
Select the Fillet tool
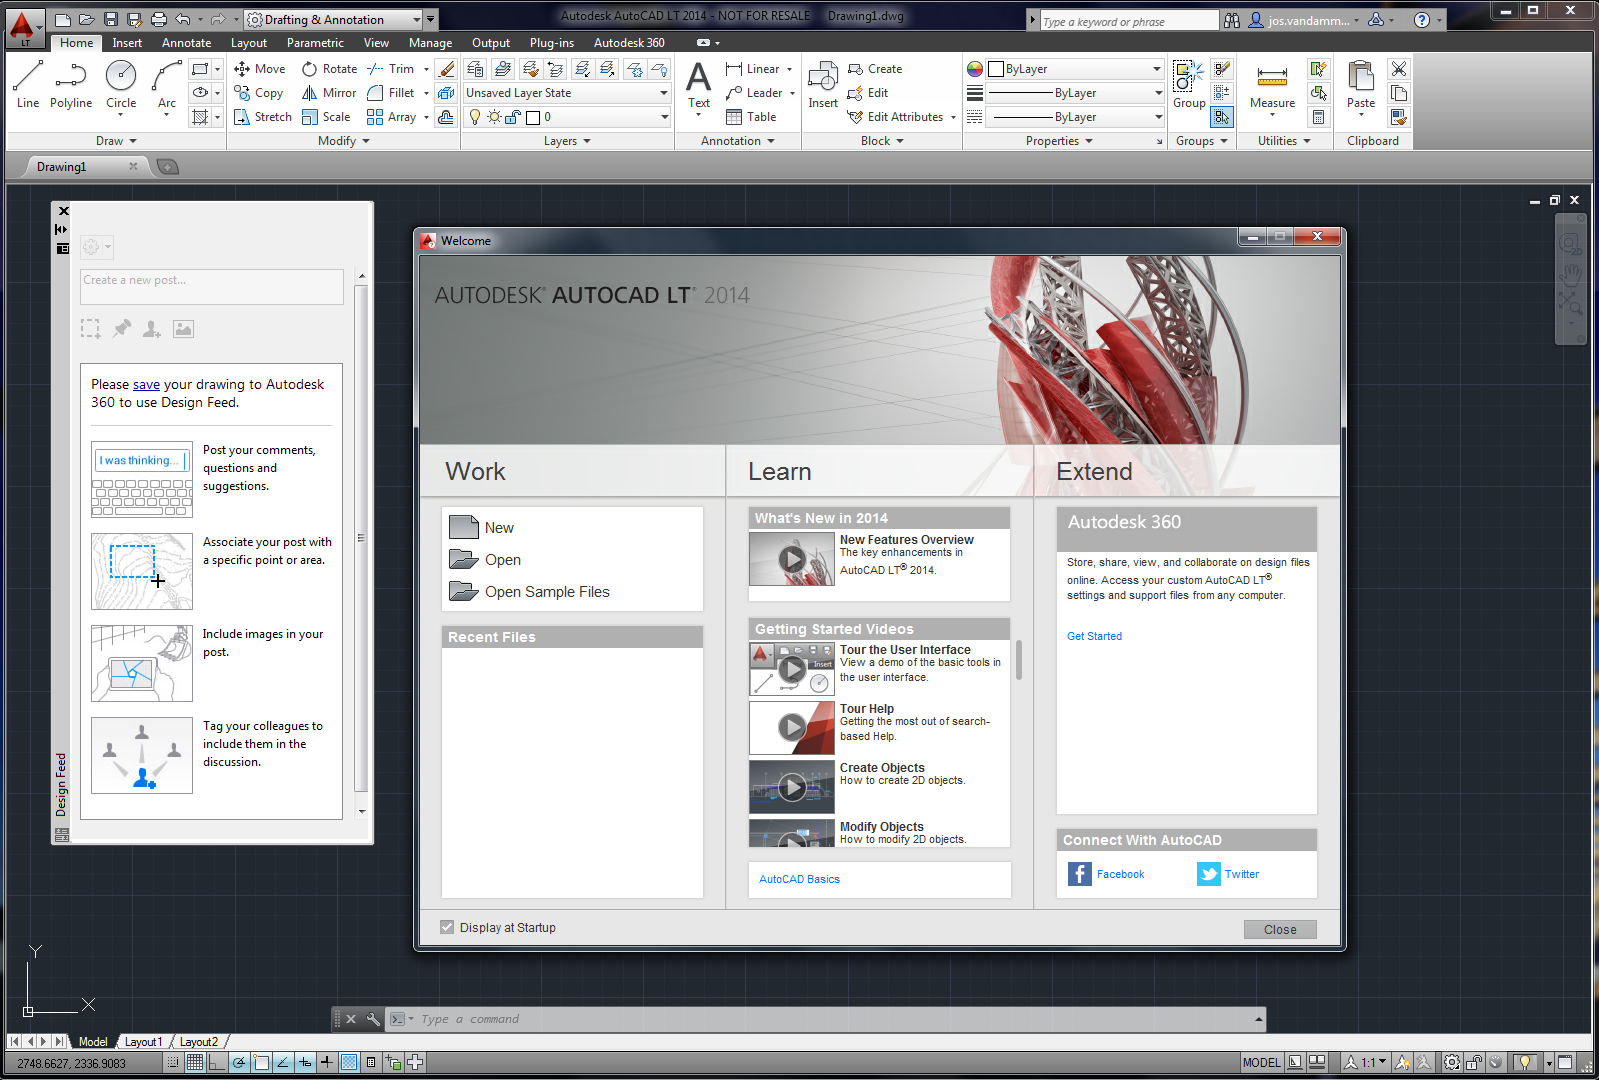tap(391, 93)
